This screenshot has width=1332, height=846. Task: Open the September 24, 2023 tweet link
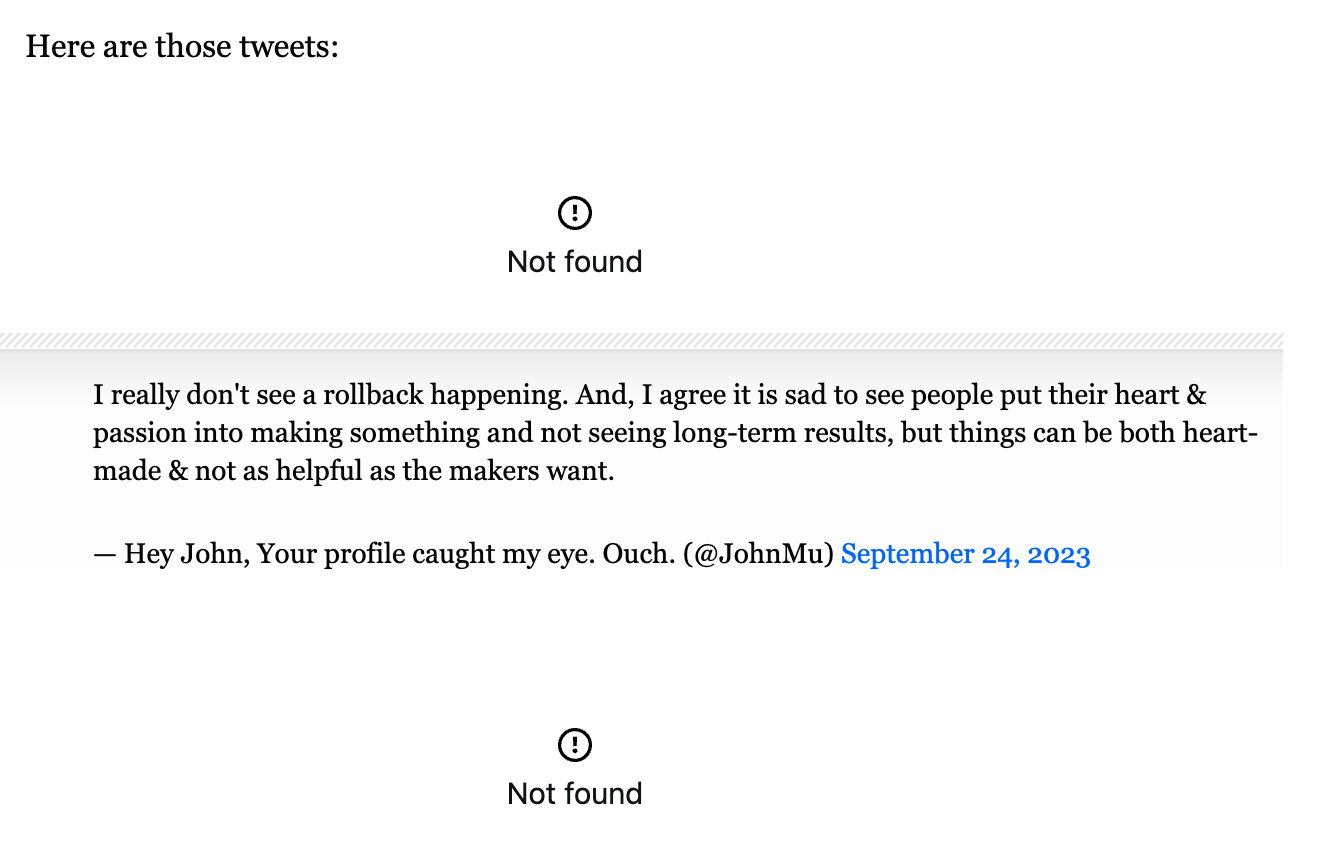coord(965,555)
